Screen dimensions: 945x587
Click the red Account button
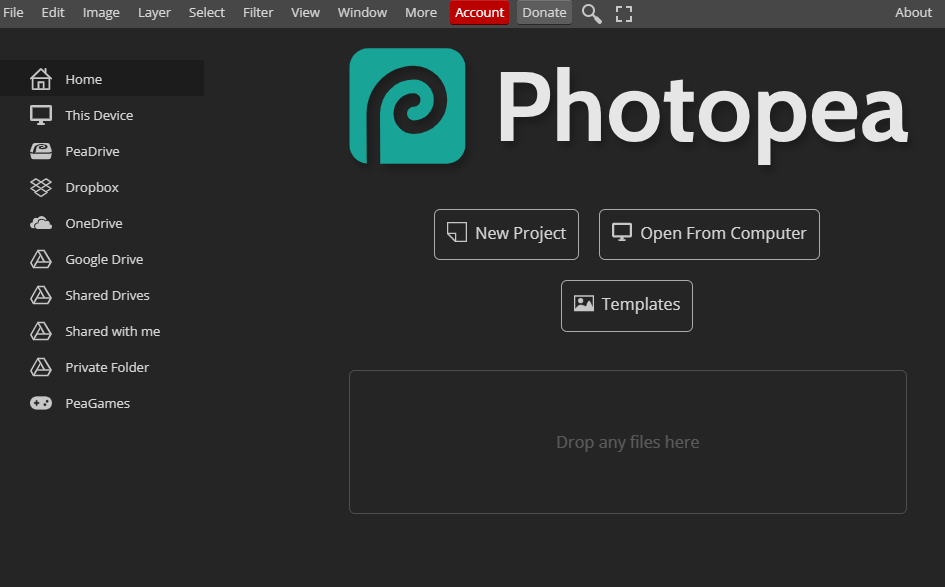point(480,13)
